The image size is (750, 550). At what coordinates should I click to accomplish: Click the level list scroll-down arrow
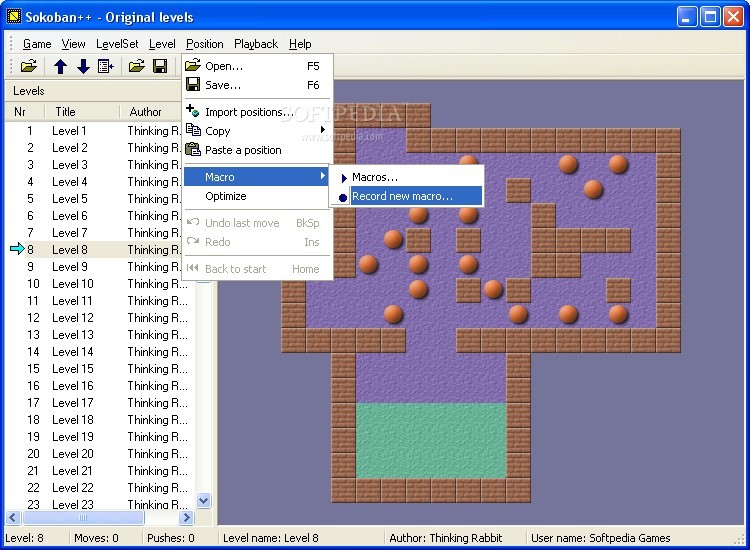pyautogui.click(x=204, y=501)
